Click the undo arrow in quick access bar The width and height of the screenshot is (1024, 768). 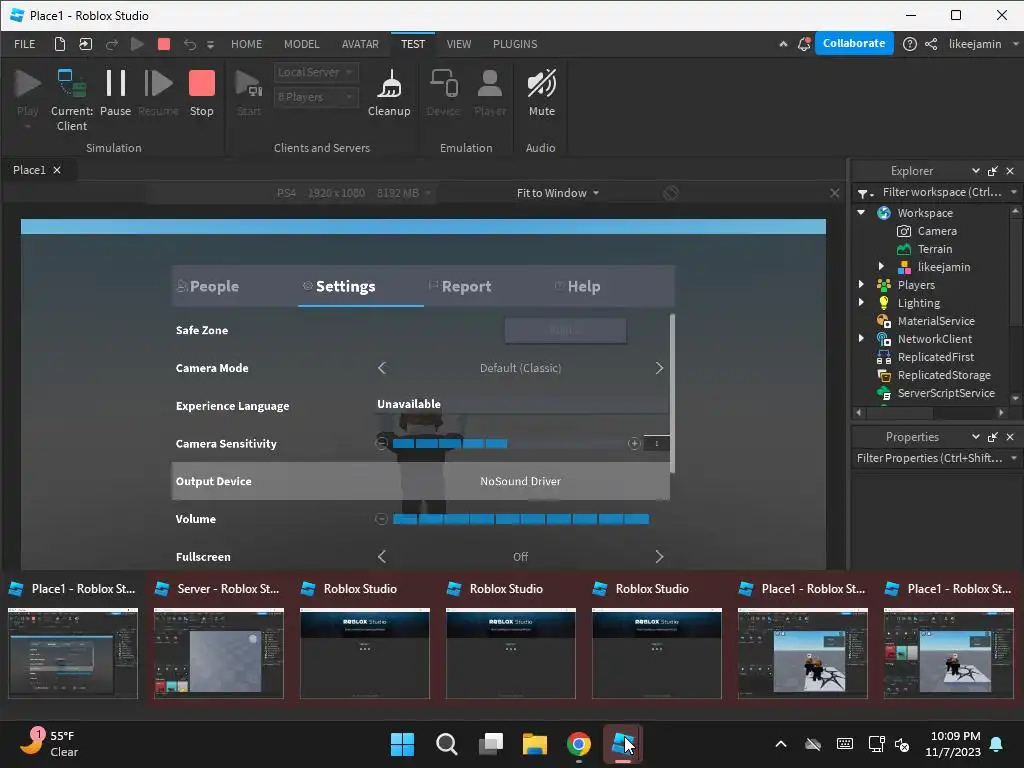tap(189, 44)
